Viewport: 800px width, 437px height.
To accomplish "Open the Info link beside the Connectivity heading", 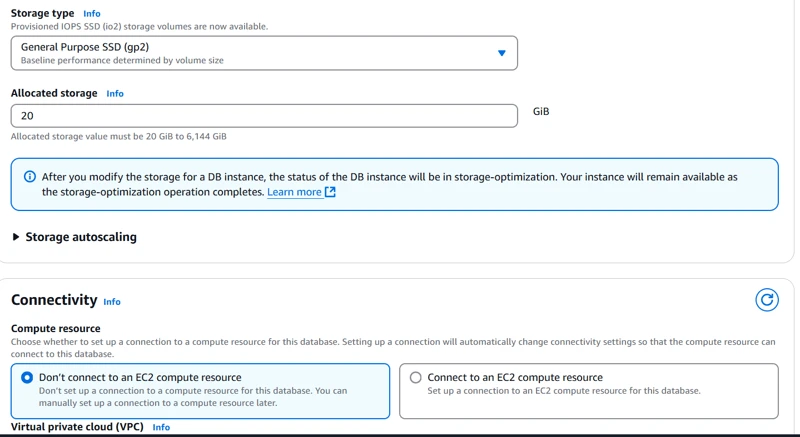I will (x=112, y=301).
